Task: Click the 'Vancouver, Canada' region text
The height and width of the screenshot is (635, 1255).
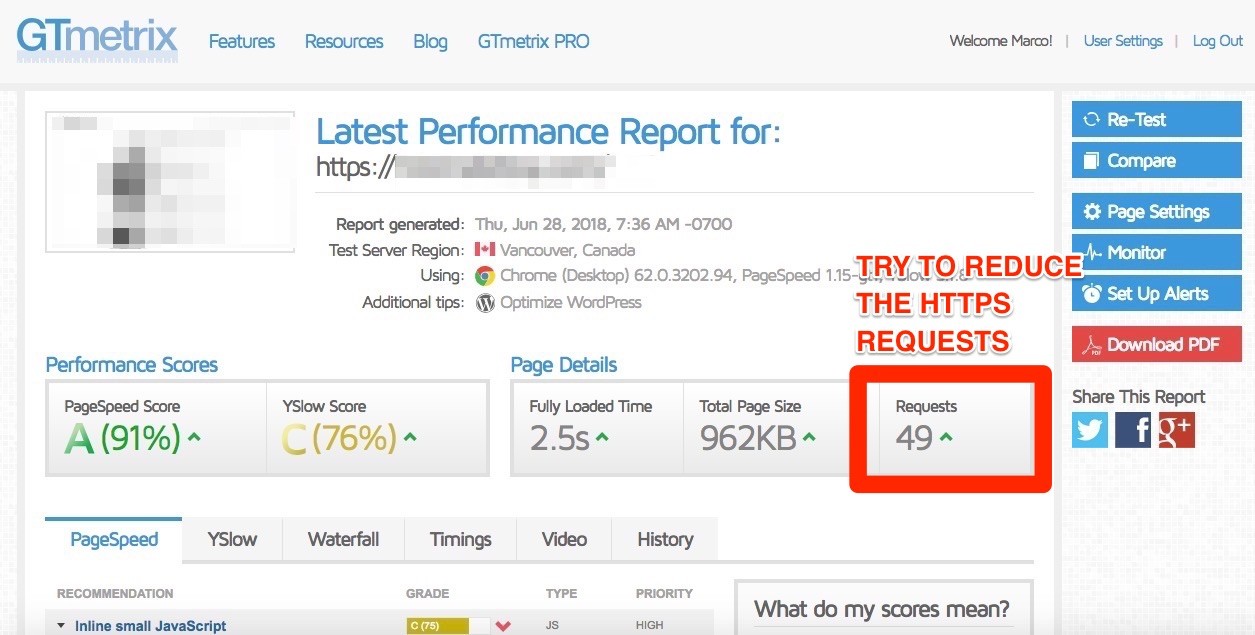Action: point(567,250)
